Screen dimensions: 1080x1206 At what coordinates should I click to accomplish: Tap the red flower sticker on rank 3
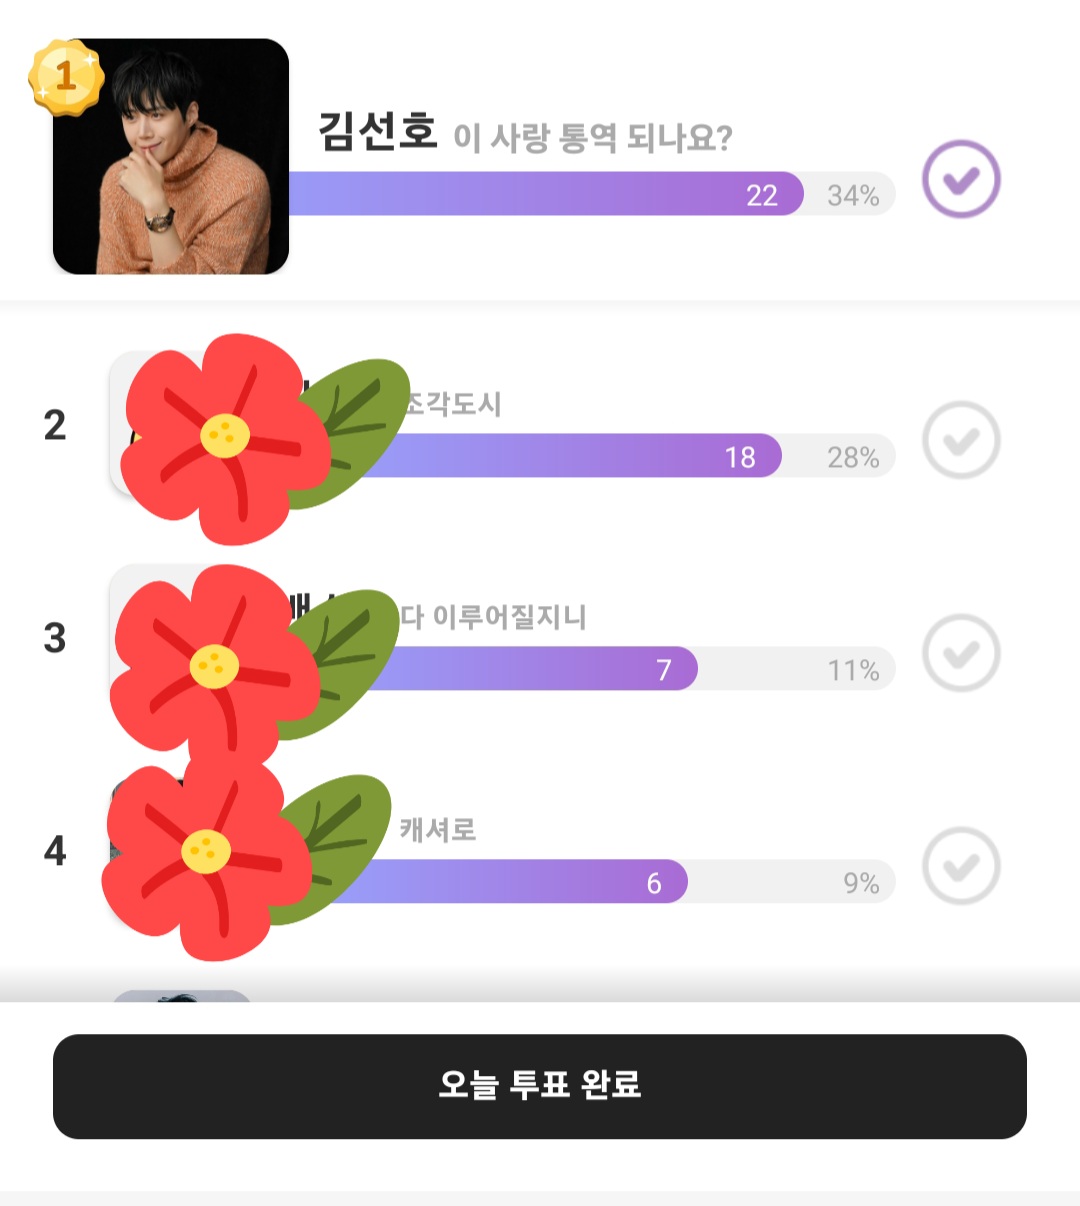click(214, 665)
